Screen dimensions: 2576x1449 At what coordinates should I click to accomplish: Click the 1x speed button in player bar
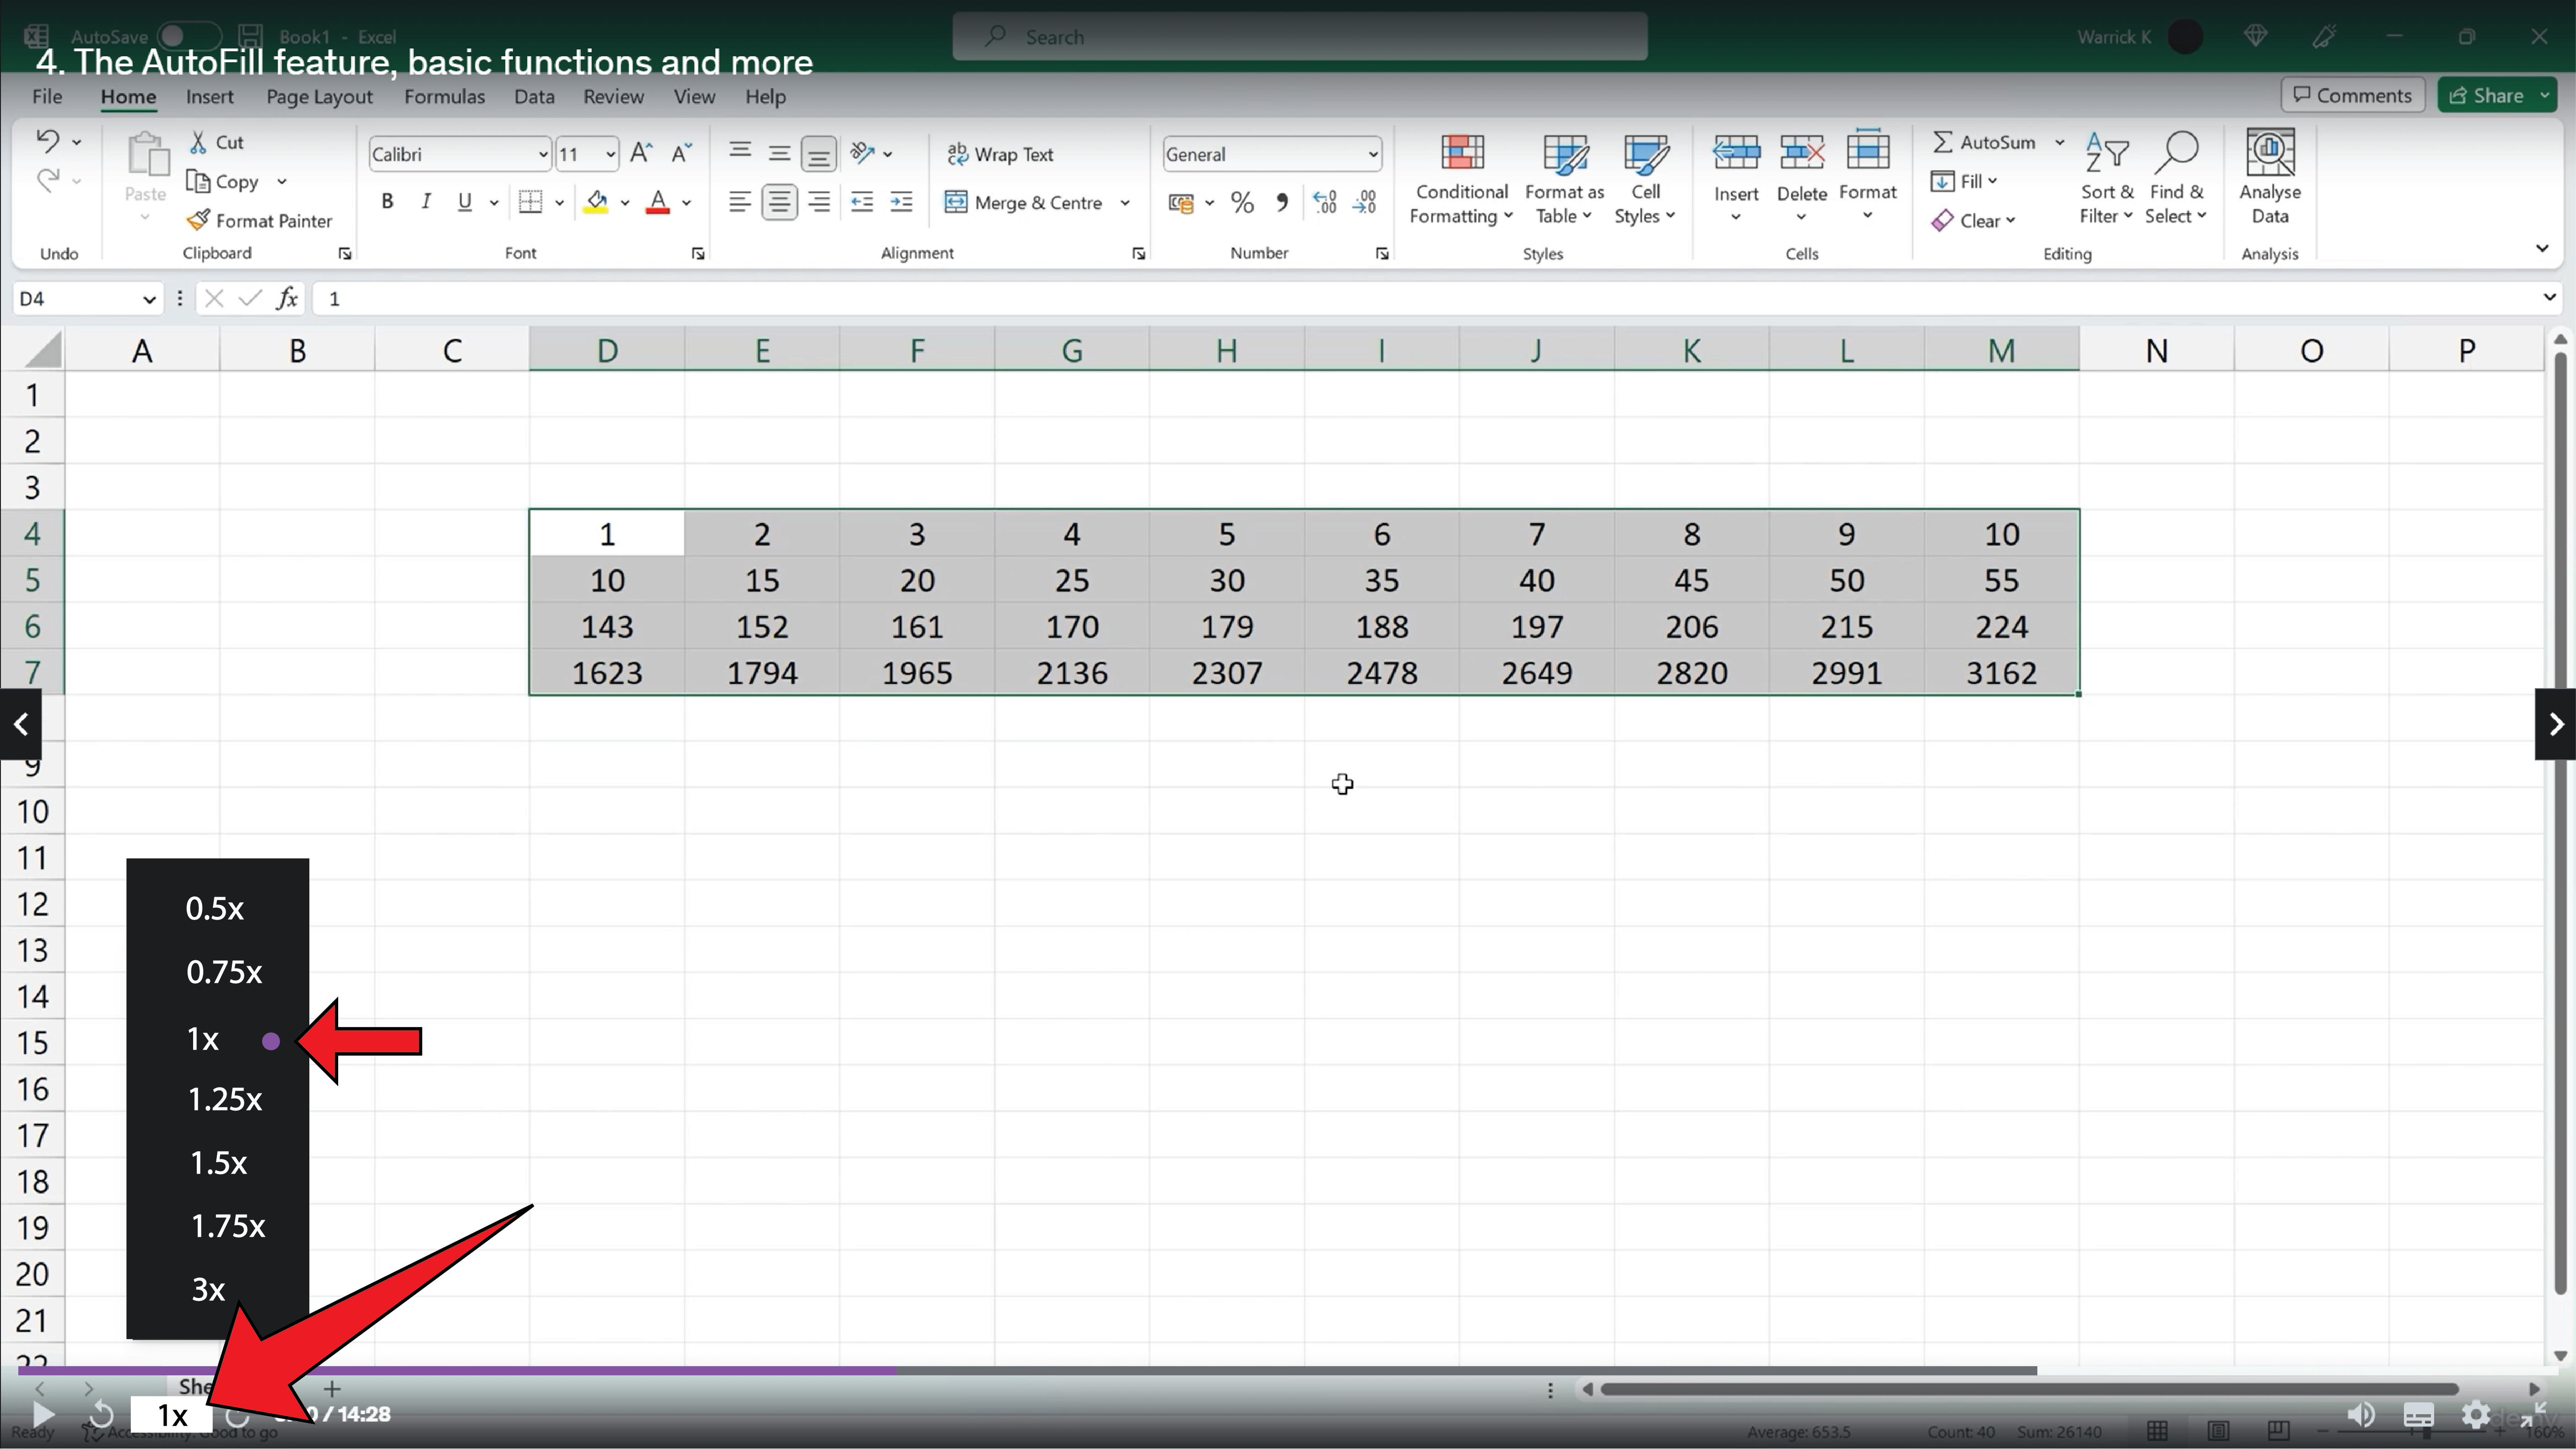pos(172,1415)
